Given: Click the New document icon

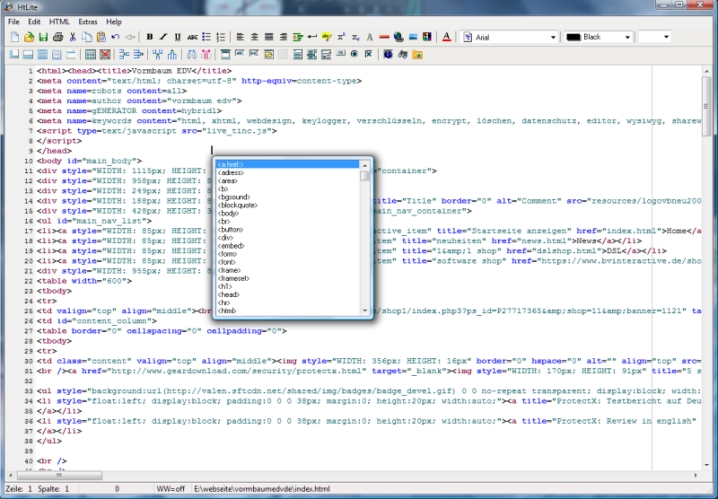Looking at the screenshot, I should click(x=14, y=37).
